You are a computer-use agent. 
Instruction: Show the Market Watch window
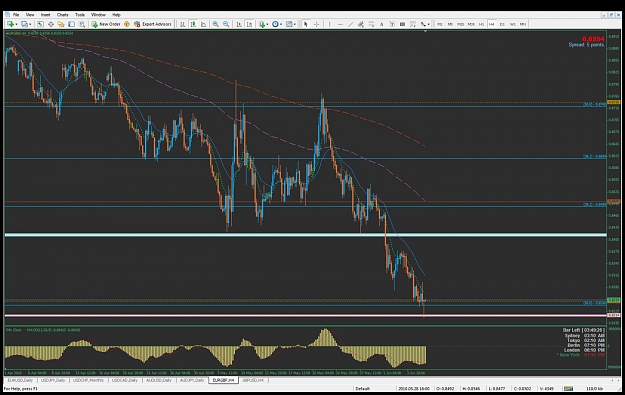tap(40, 24)
